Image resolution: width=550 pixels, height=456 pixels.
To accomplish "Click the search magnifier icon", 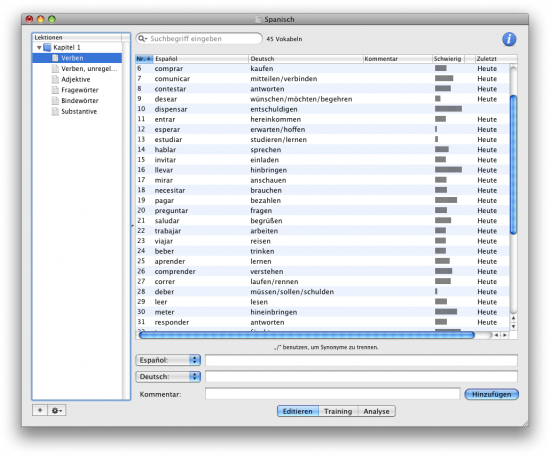I will [x=141, y=39].
